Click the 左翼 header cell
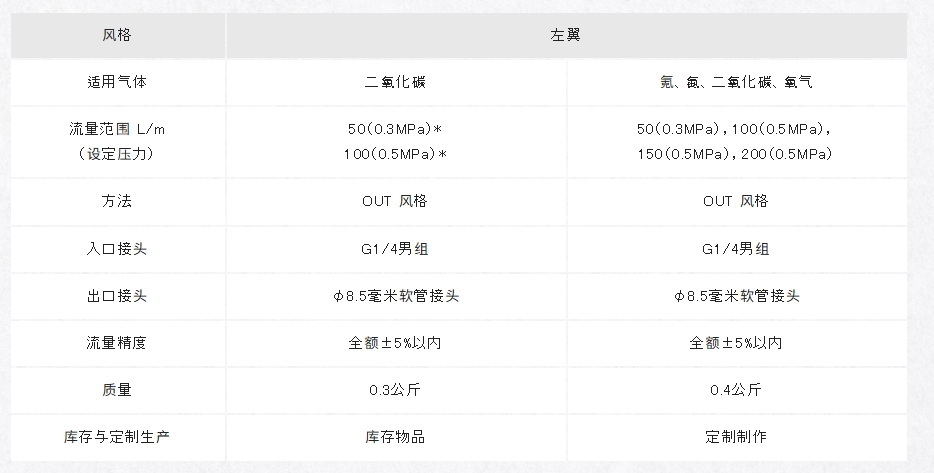934x473 pixels. [x=566, y=35]
